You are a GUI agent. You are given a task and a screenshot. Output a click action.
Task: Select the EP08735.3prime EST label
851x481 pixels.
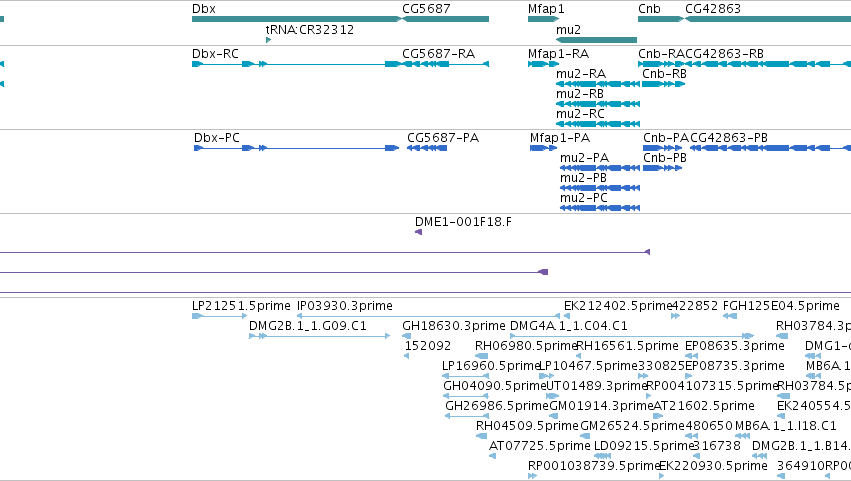point(735,366)
